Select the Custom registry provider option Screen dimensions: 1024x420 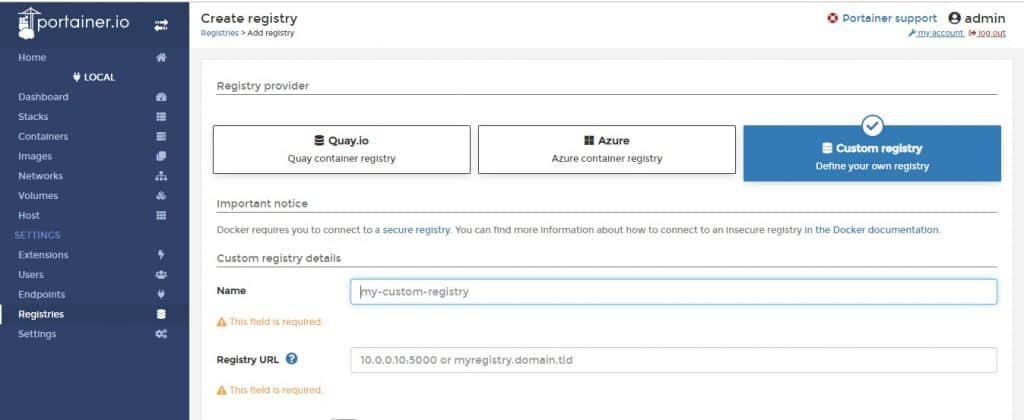pos(871,155)
